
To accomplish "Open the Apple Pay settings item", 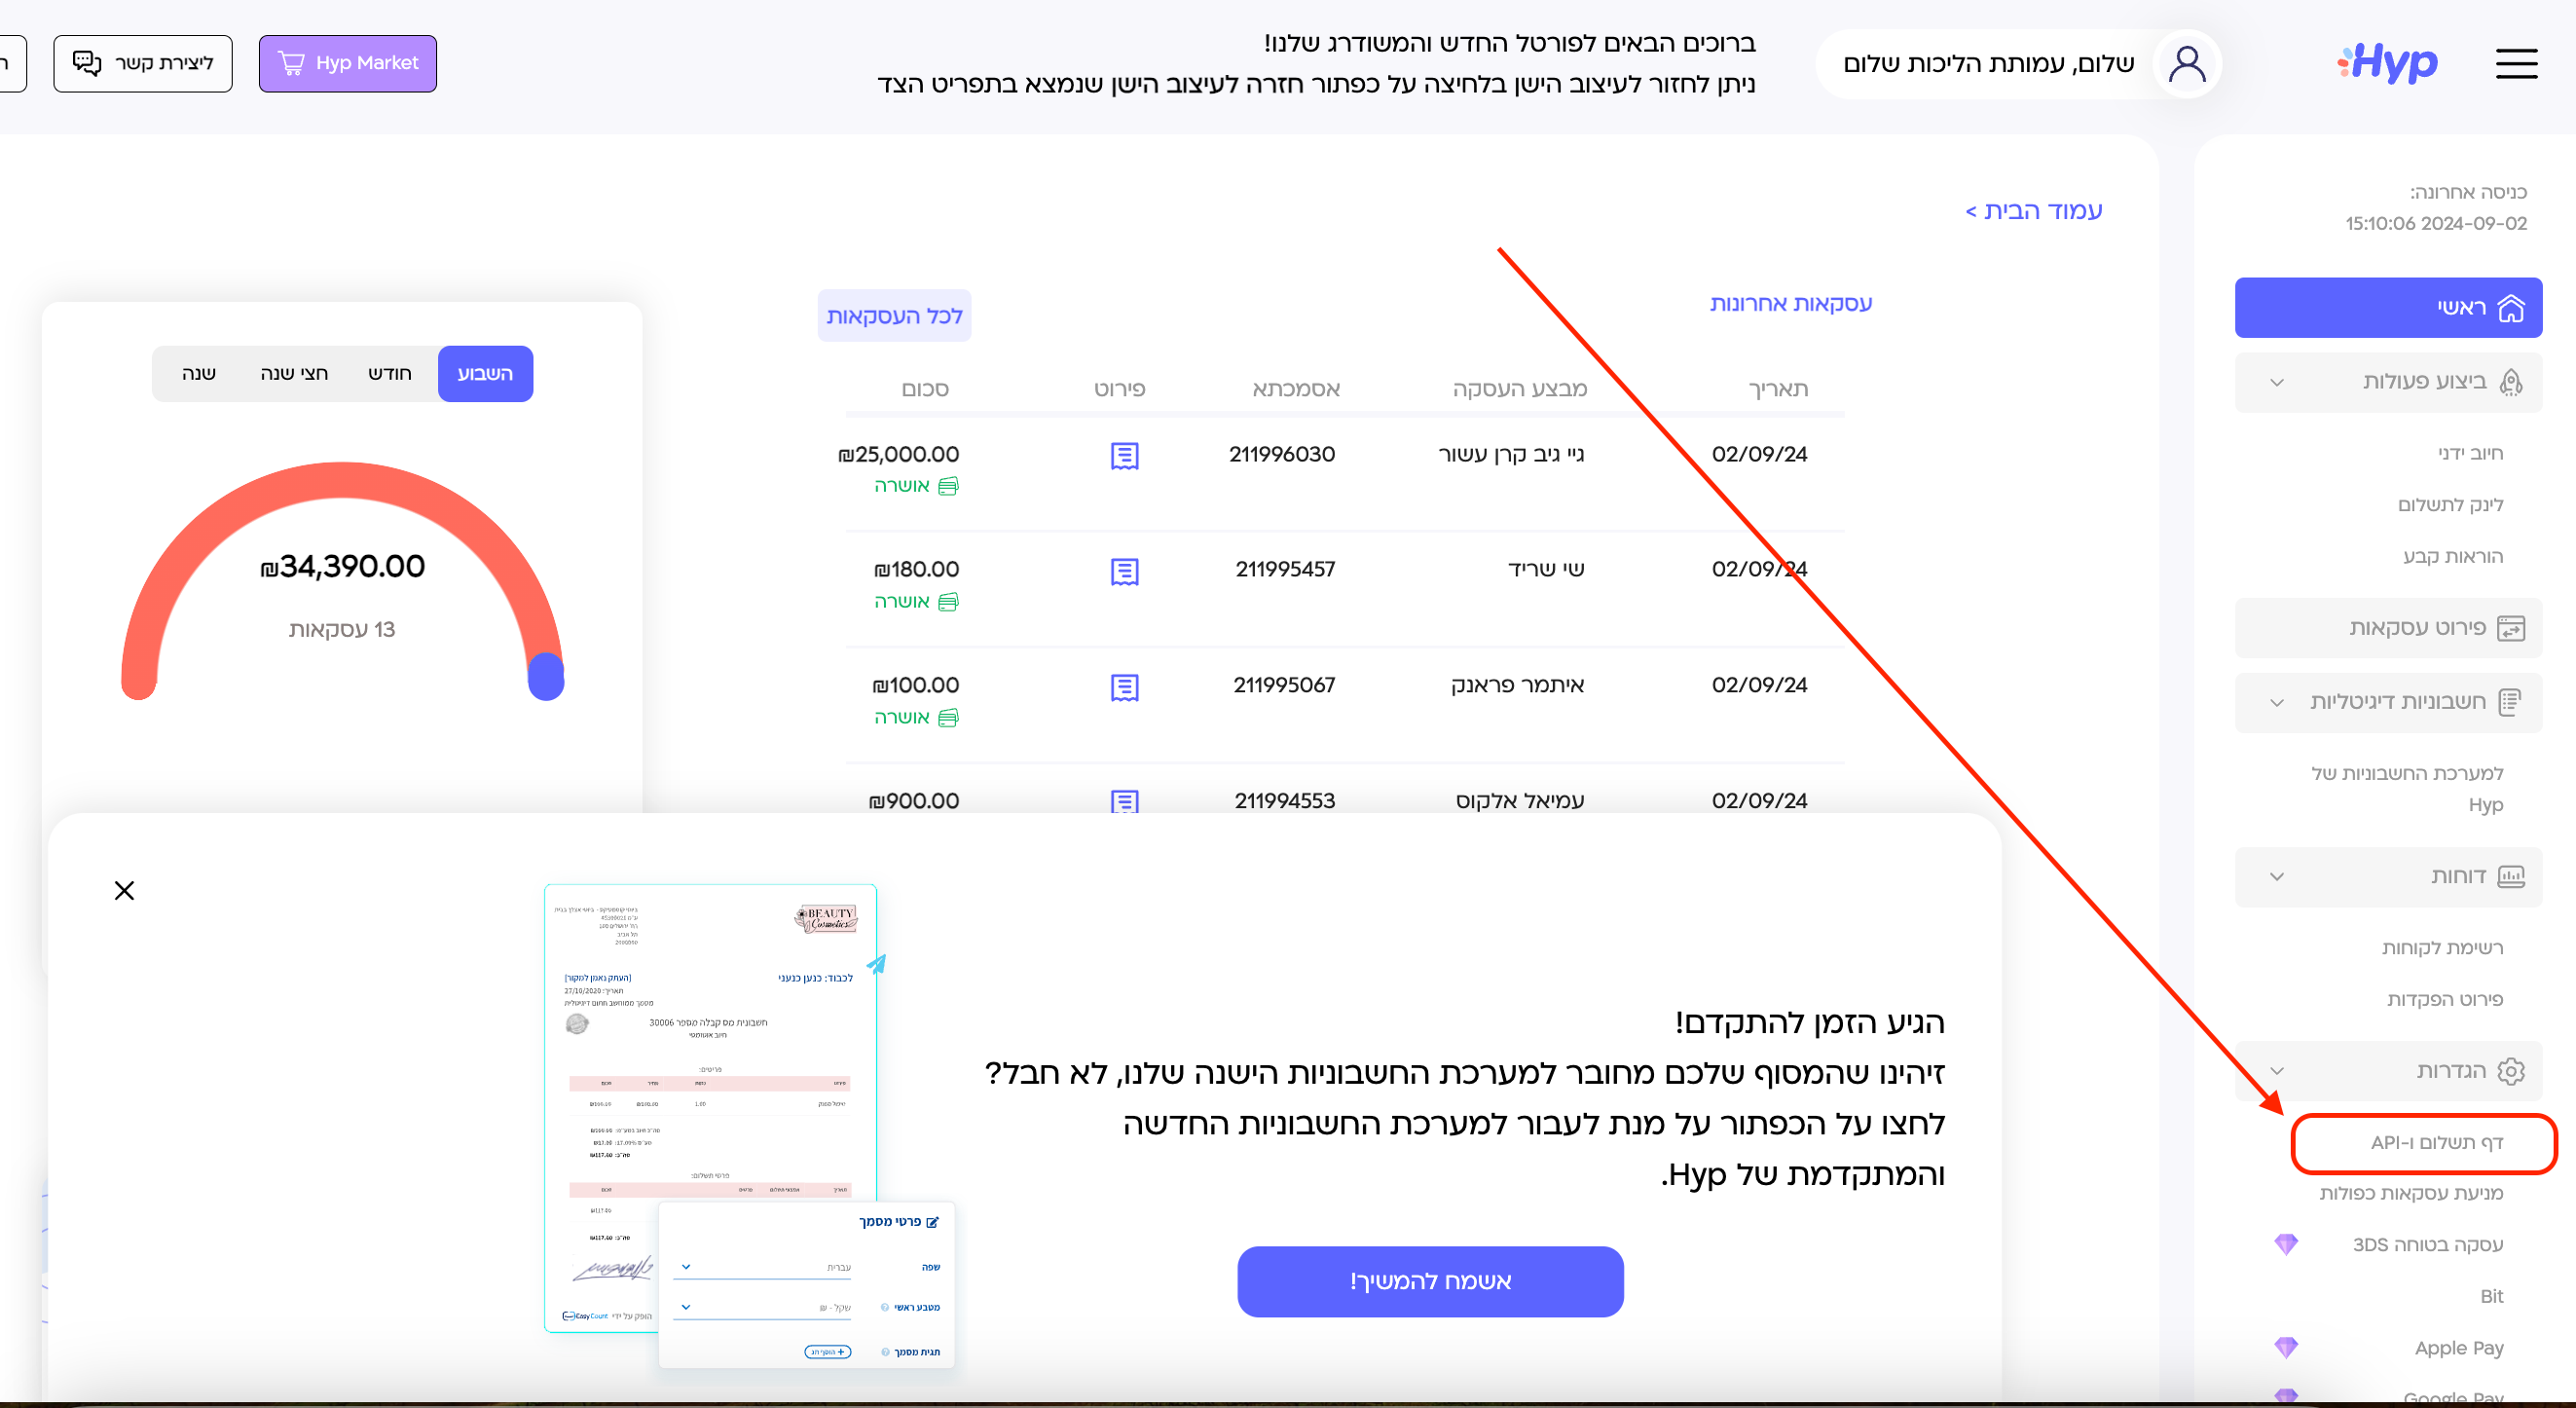I will coord(2458,1348).
